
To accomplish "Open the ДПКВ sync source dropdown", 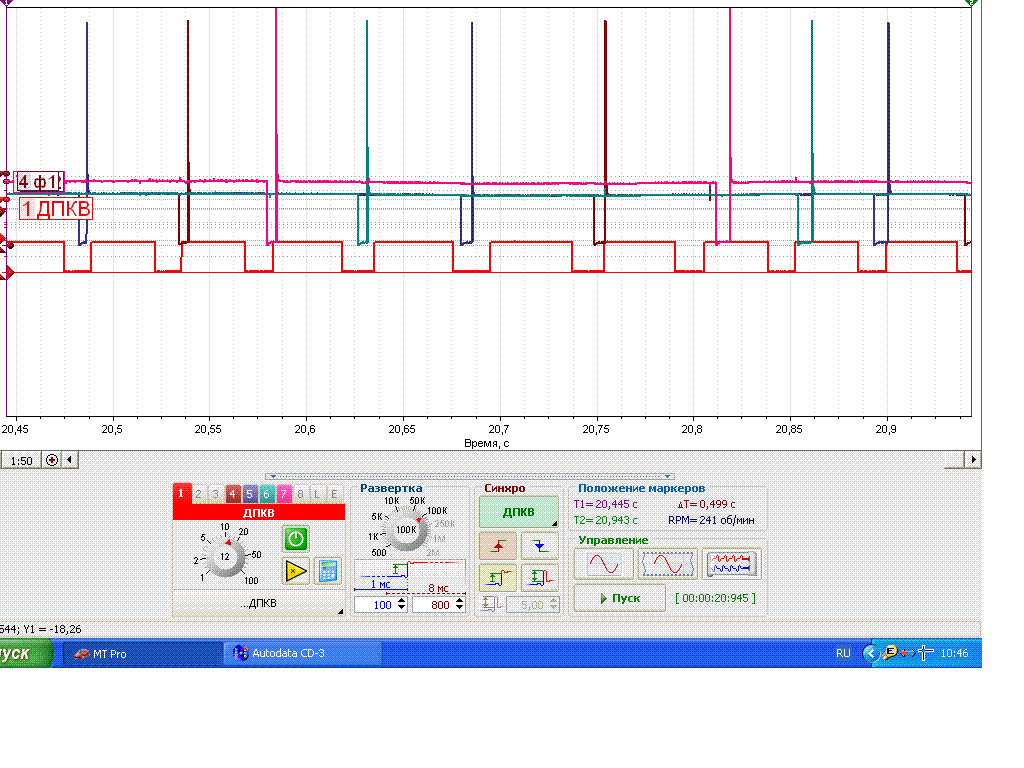I will tap(519, 512).
